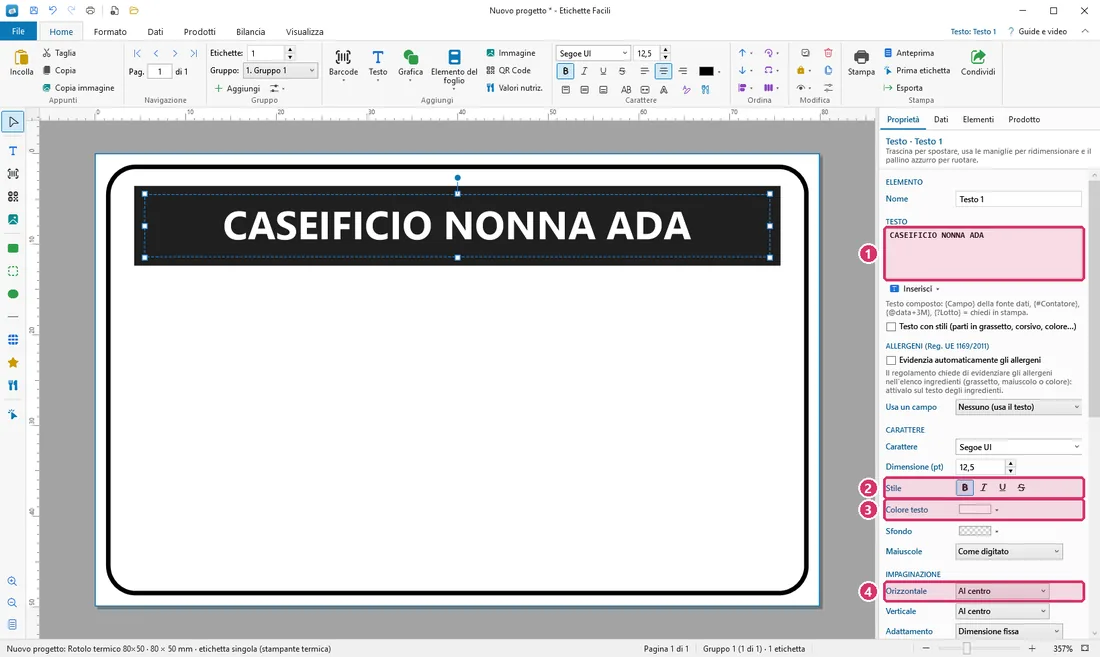Go to the first page arrow in Navigazione
Viewport: 1100px width, 657px height.
(x=137, y=53)
